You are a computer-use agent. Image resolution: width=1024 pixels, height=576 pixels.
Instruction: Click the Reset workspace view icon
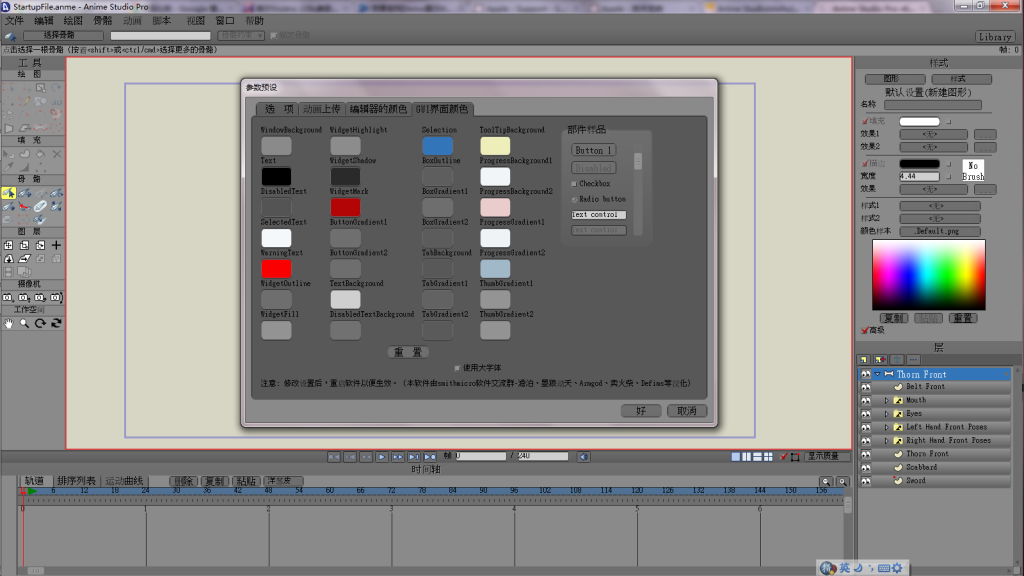click(56, 323)
